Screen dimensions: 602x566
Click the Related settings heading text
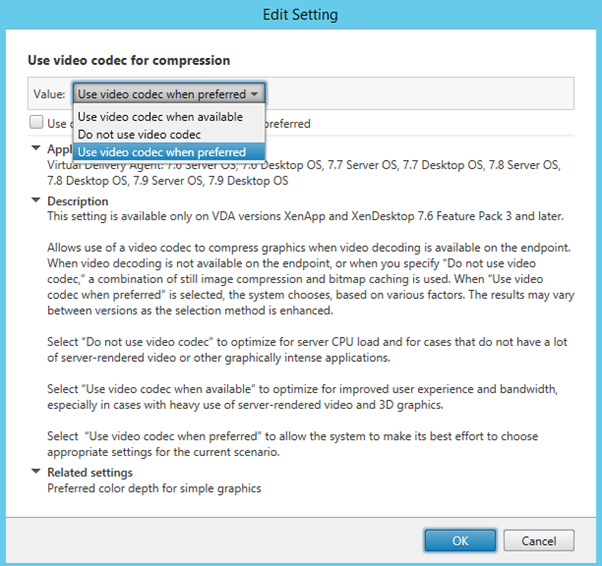90,472
